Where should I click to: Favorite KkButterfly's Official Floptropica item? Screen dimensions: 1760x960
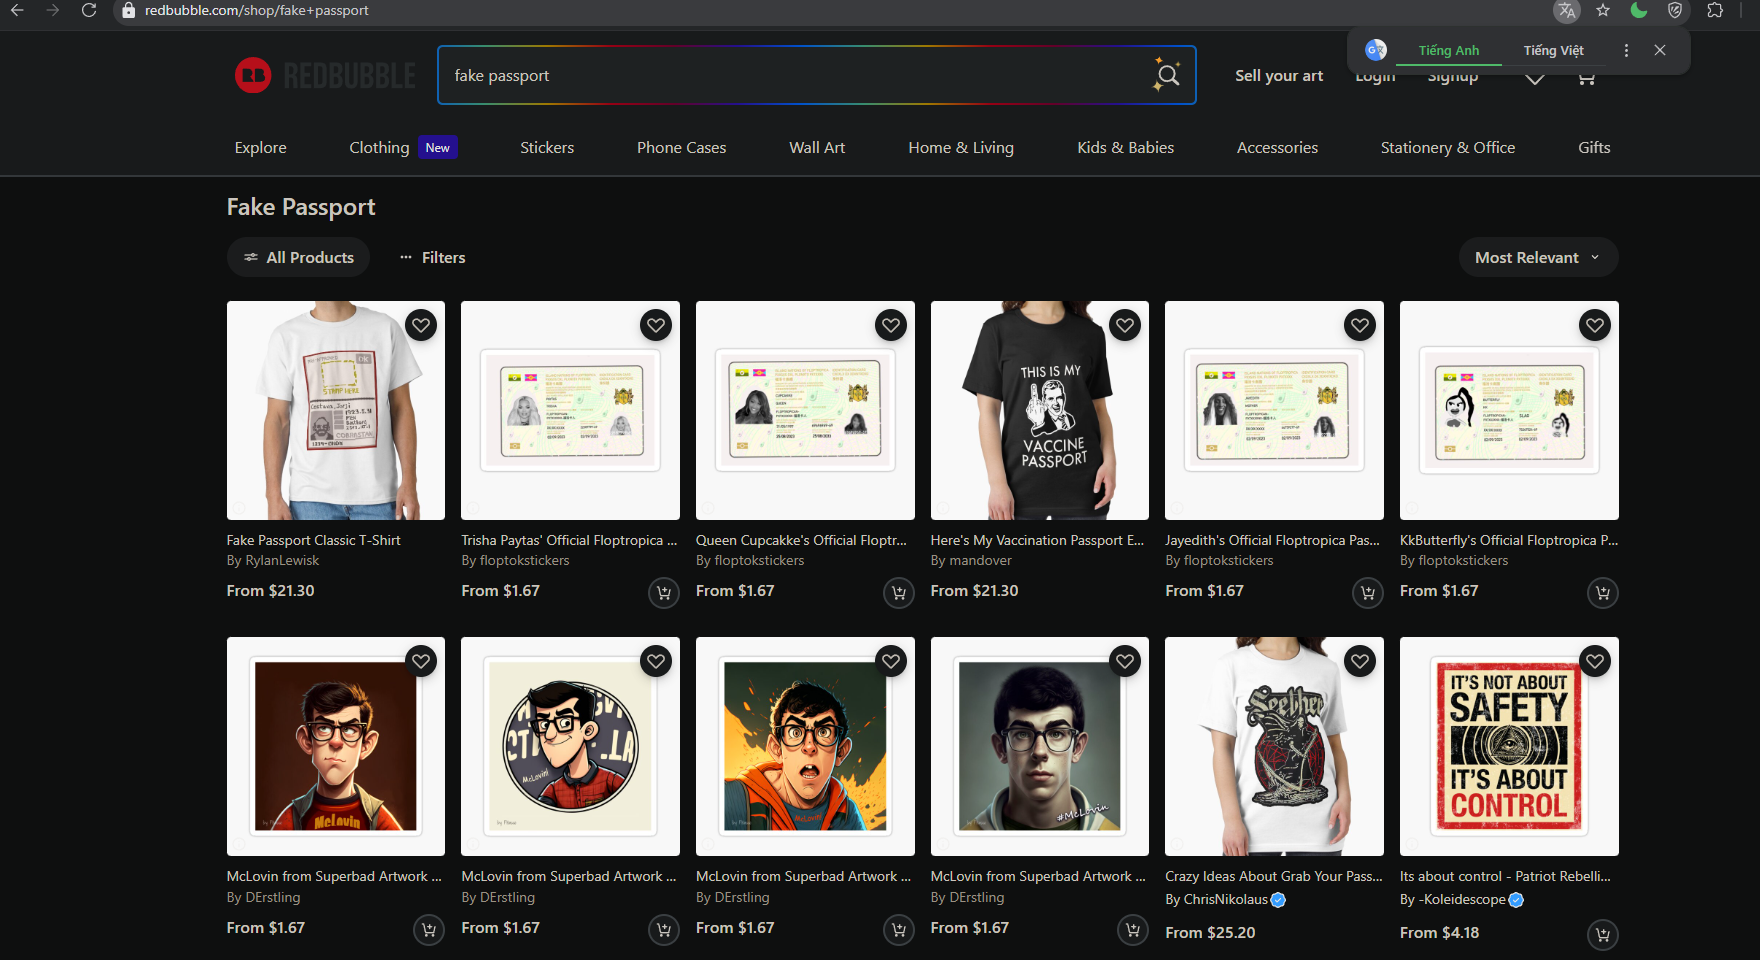coord(1595,325)
